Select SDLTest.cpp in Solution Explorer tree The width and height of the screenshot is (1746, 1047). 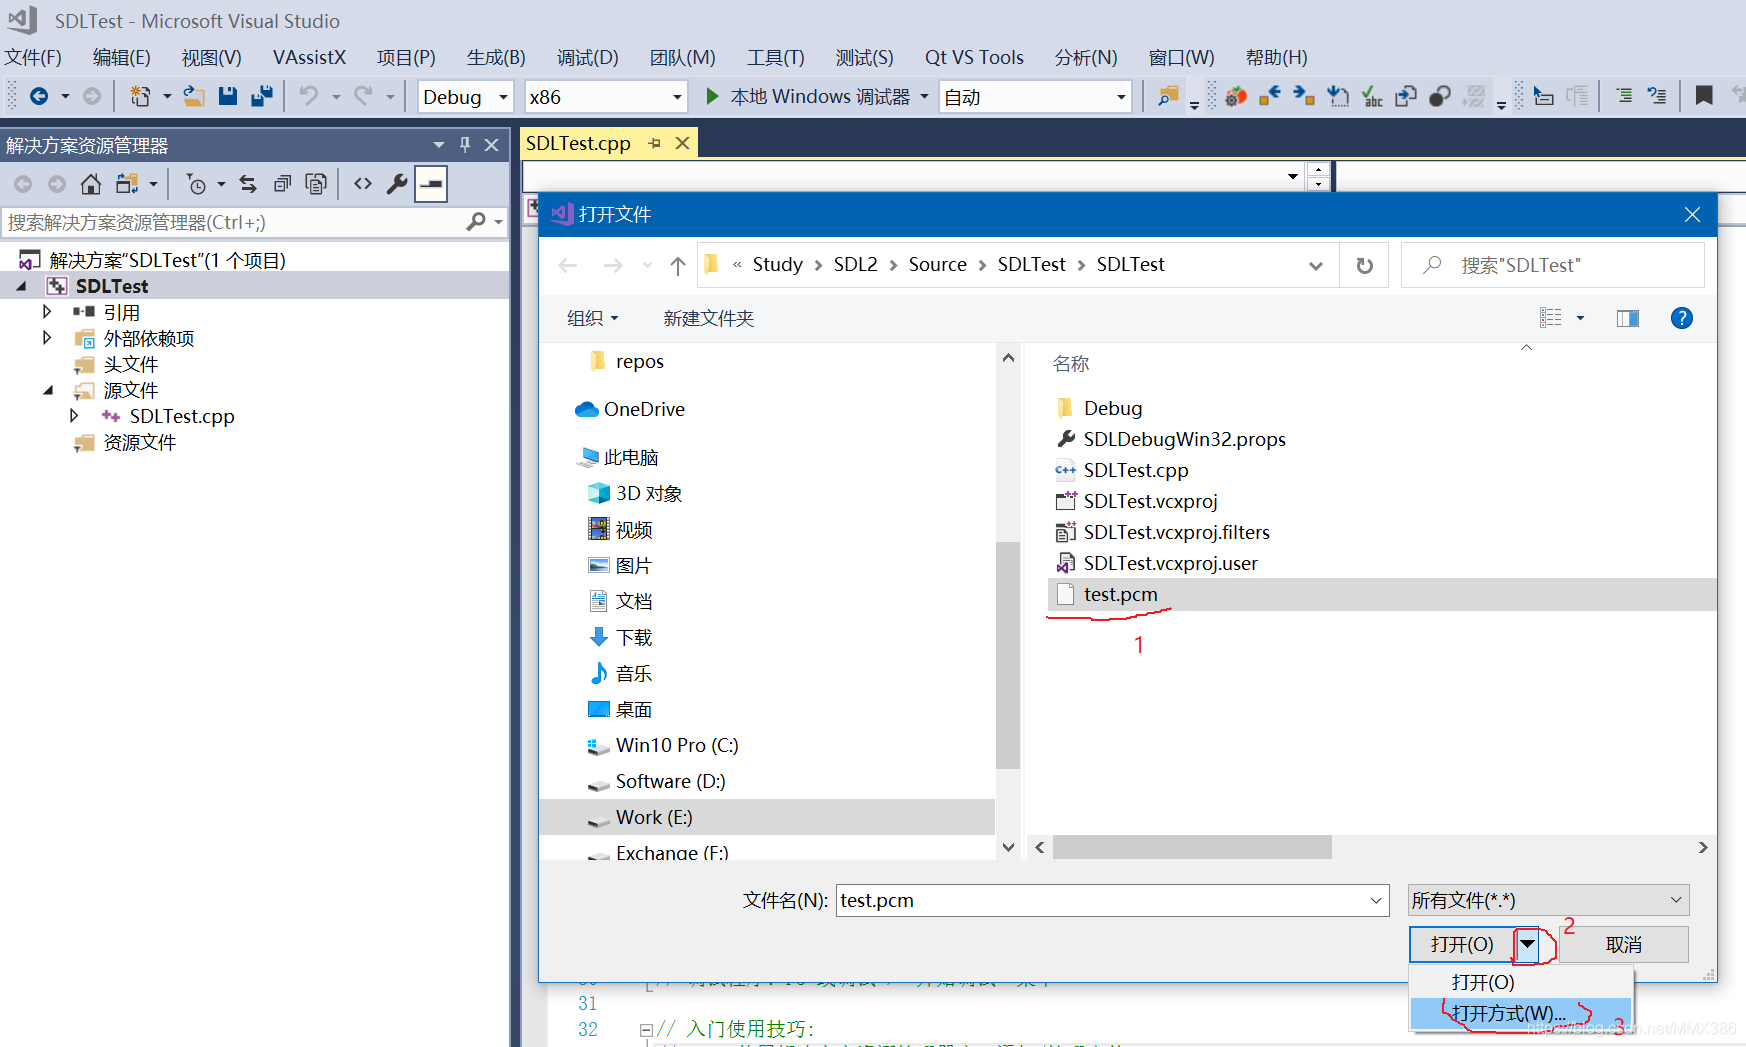click(181, 416)
